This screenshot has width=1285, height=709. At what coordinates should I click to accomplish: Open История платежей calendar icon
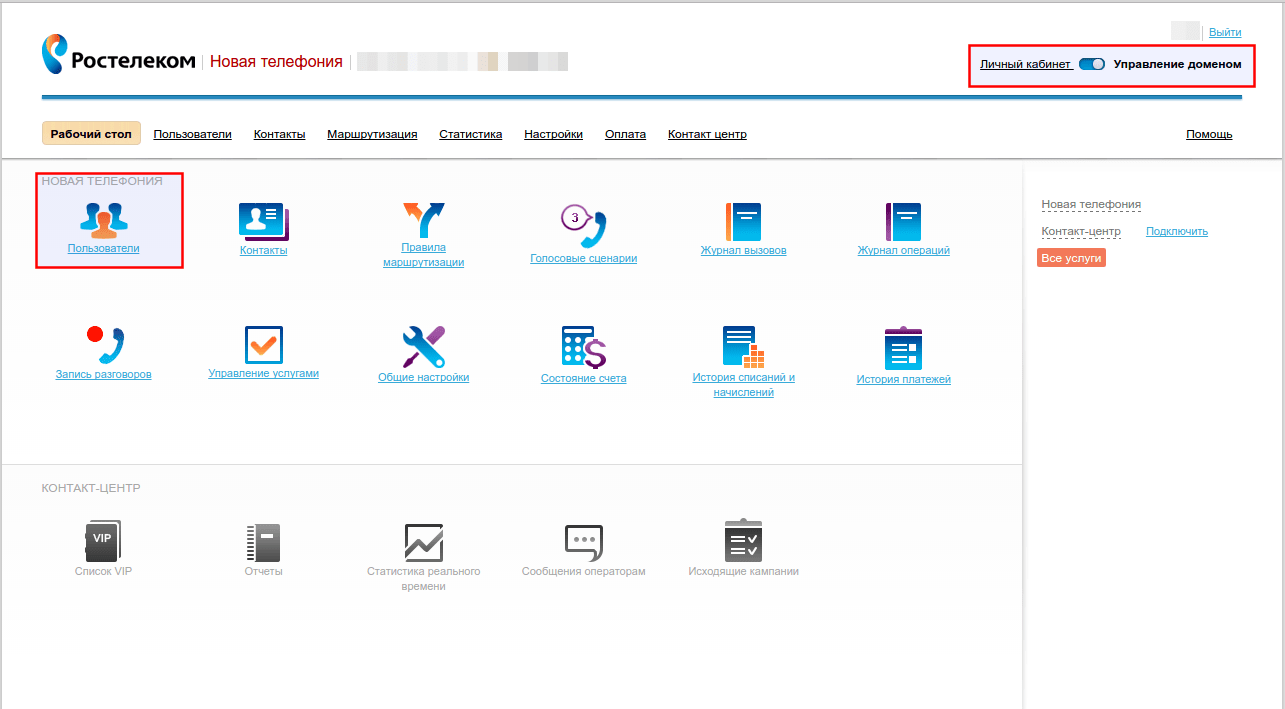point(903,348)
